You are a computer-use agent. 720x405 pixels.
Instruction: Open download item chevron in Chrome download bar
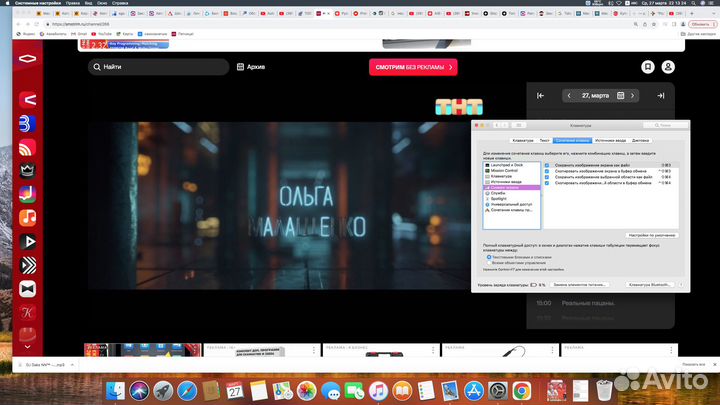(72, 365)
